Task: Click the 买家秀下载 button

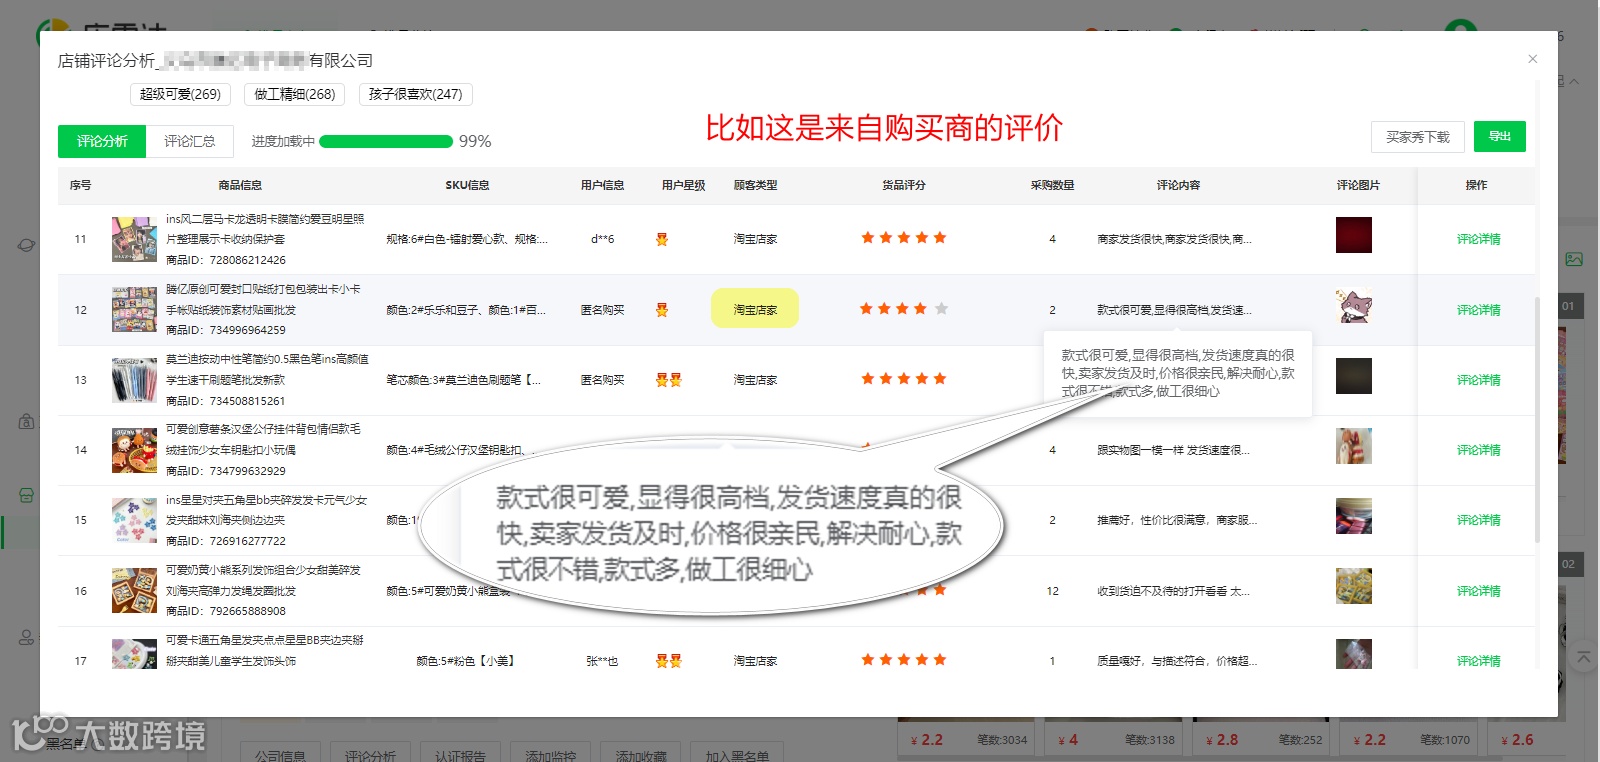Action: tap(1417, 137)
